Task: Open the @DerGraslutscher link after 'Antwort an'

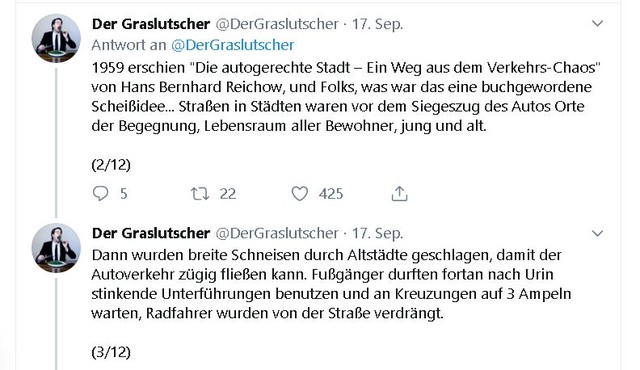Action: [x=233, y=45]
